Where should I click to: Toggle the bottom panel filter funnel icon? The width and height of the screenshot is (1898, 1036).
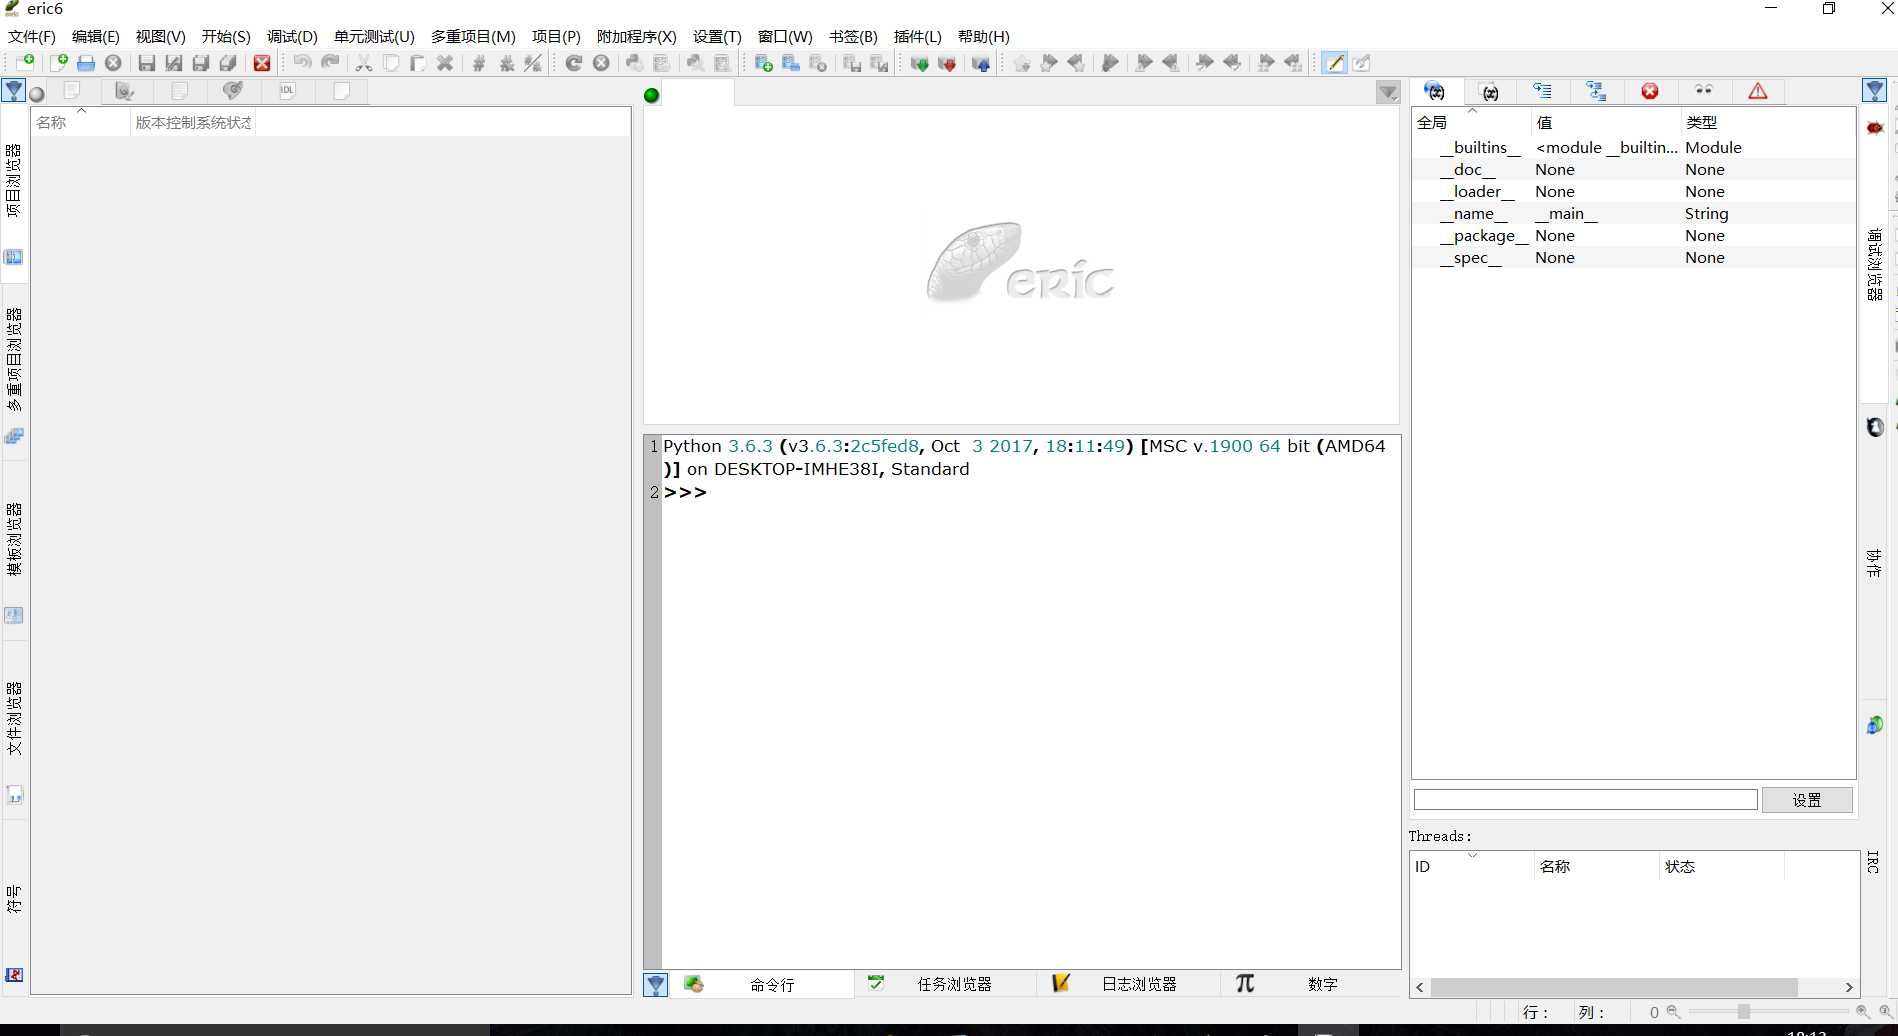[x=656, y=984]
